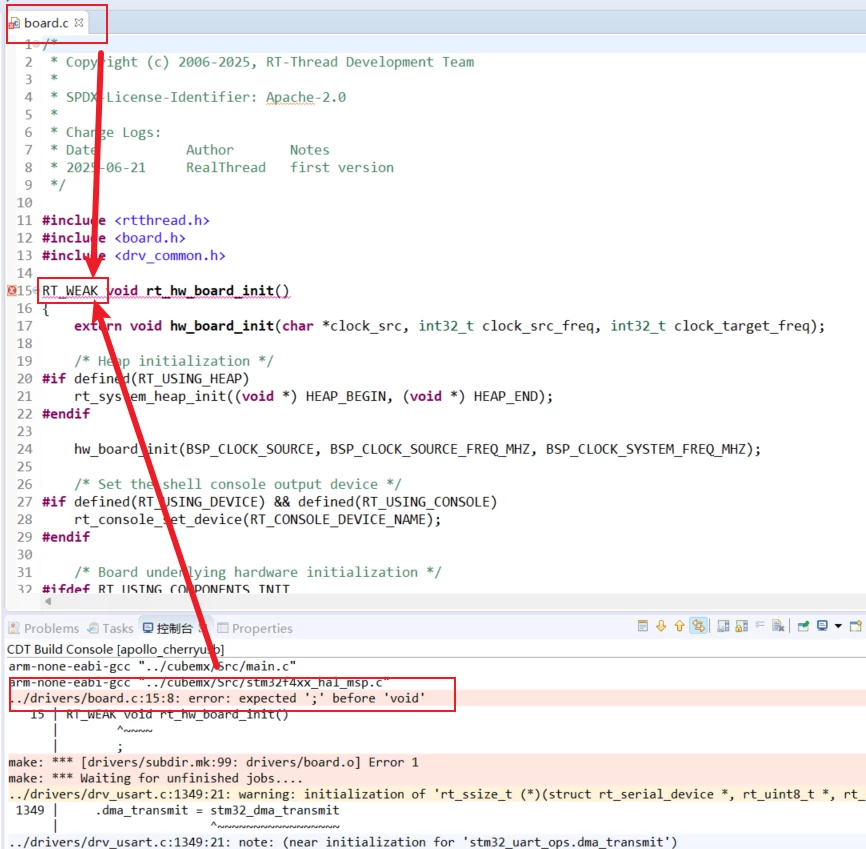
Task: Click the pin console icon
Action: tap(803, 627)
